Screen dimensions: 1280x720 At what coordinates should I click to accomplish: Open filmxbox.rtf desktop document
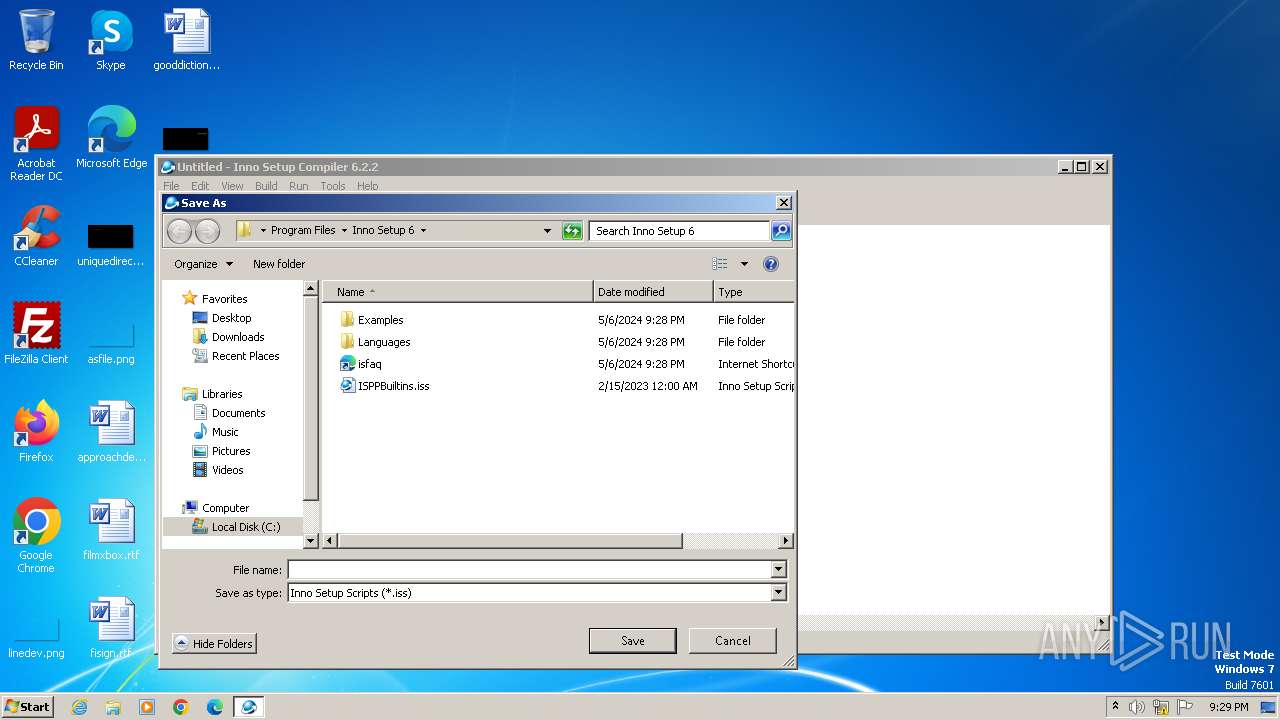click(x=111, y=530)
